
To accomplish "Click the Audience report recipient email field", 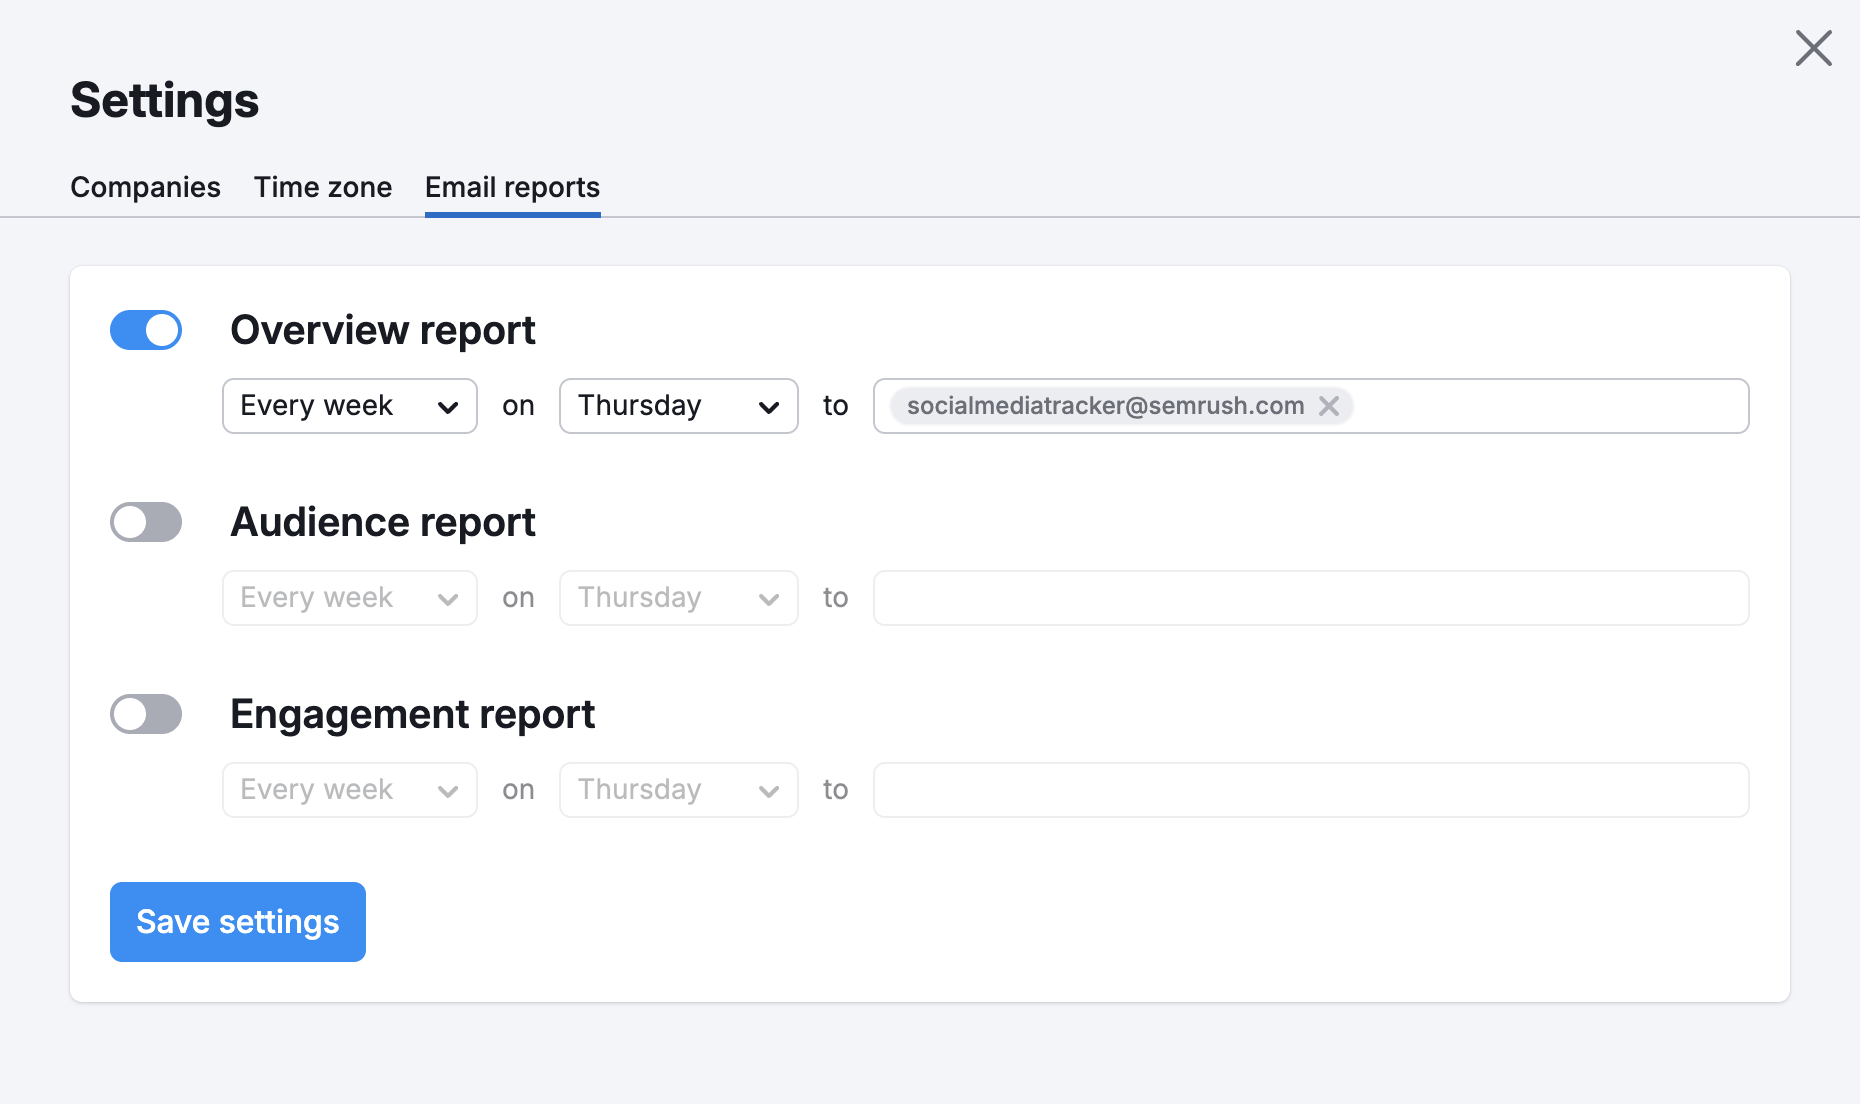I will click(1310, 597).
